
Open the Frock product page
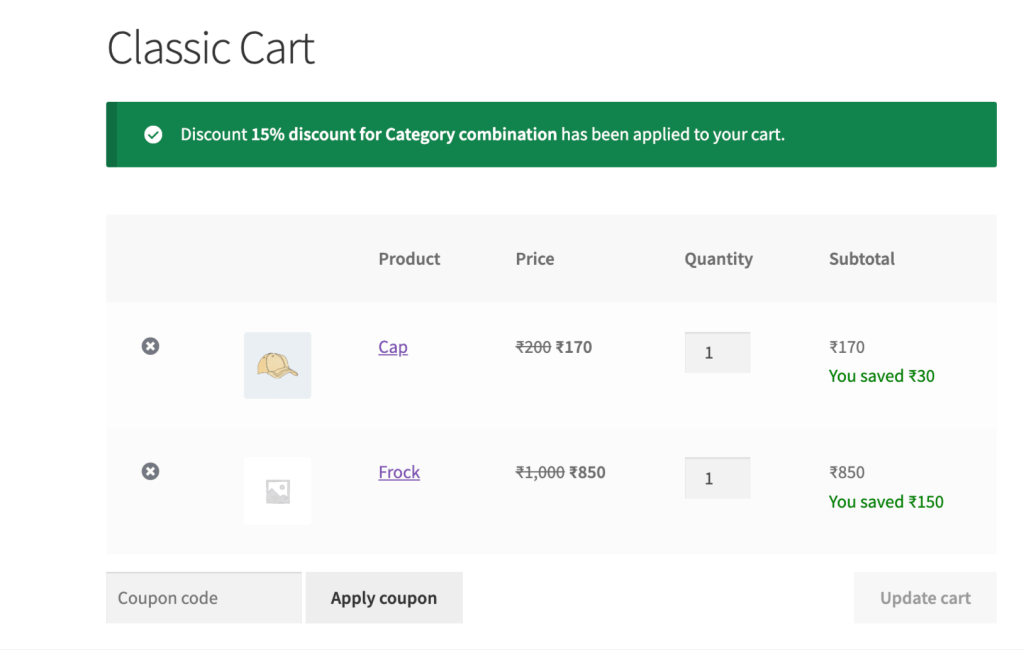pyautogui.click(x=399, y=472)
